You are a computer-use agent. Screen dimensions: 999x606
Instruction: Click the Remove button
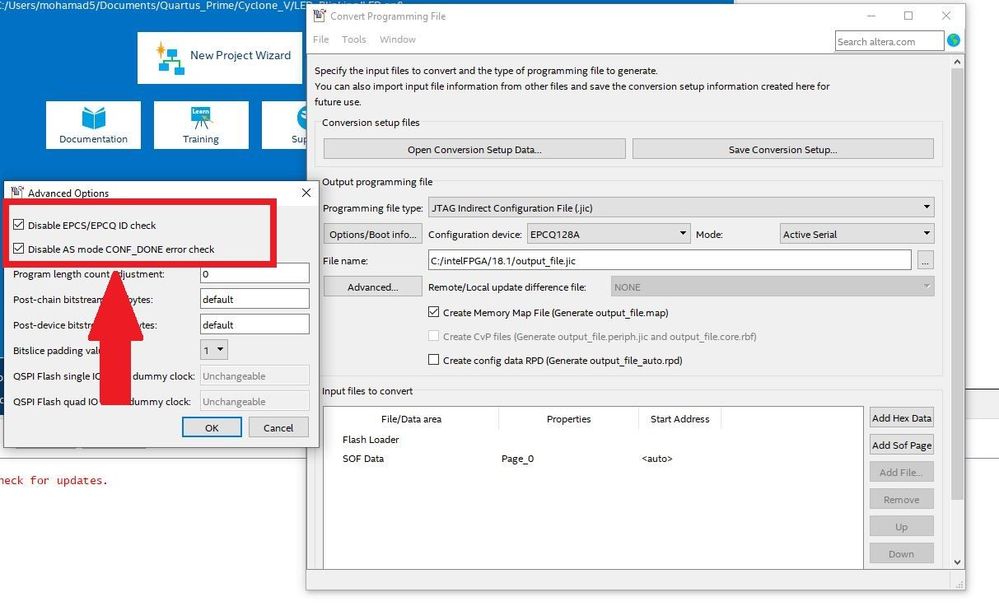(x=902, y=500)
